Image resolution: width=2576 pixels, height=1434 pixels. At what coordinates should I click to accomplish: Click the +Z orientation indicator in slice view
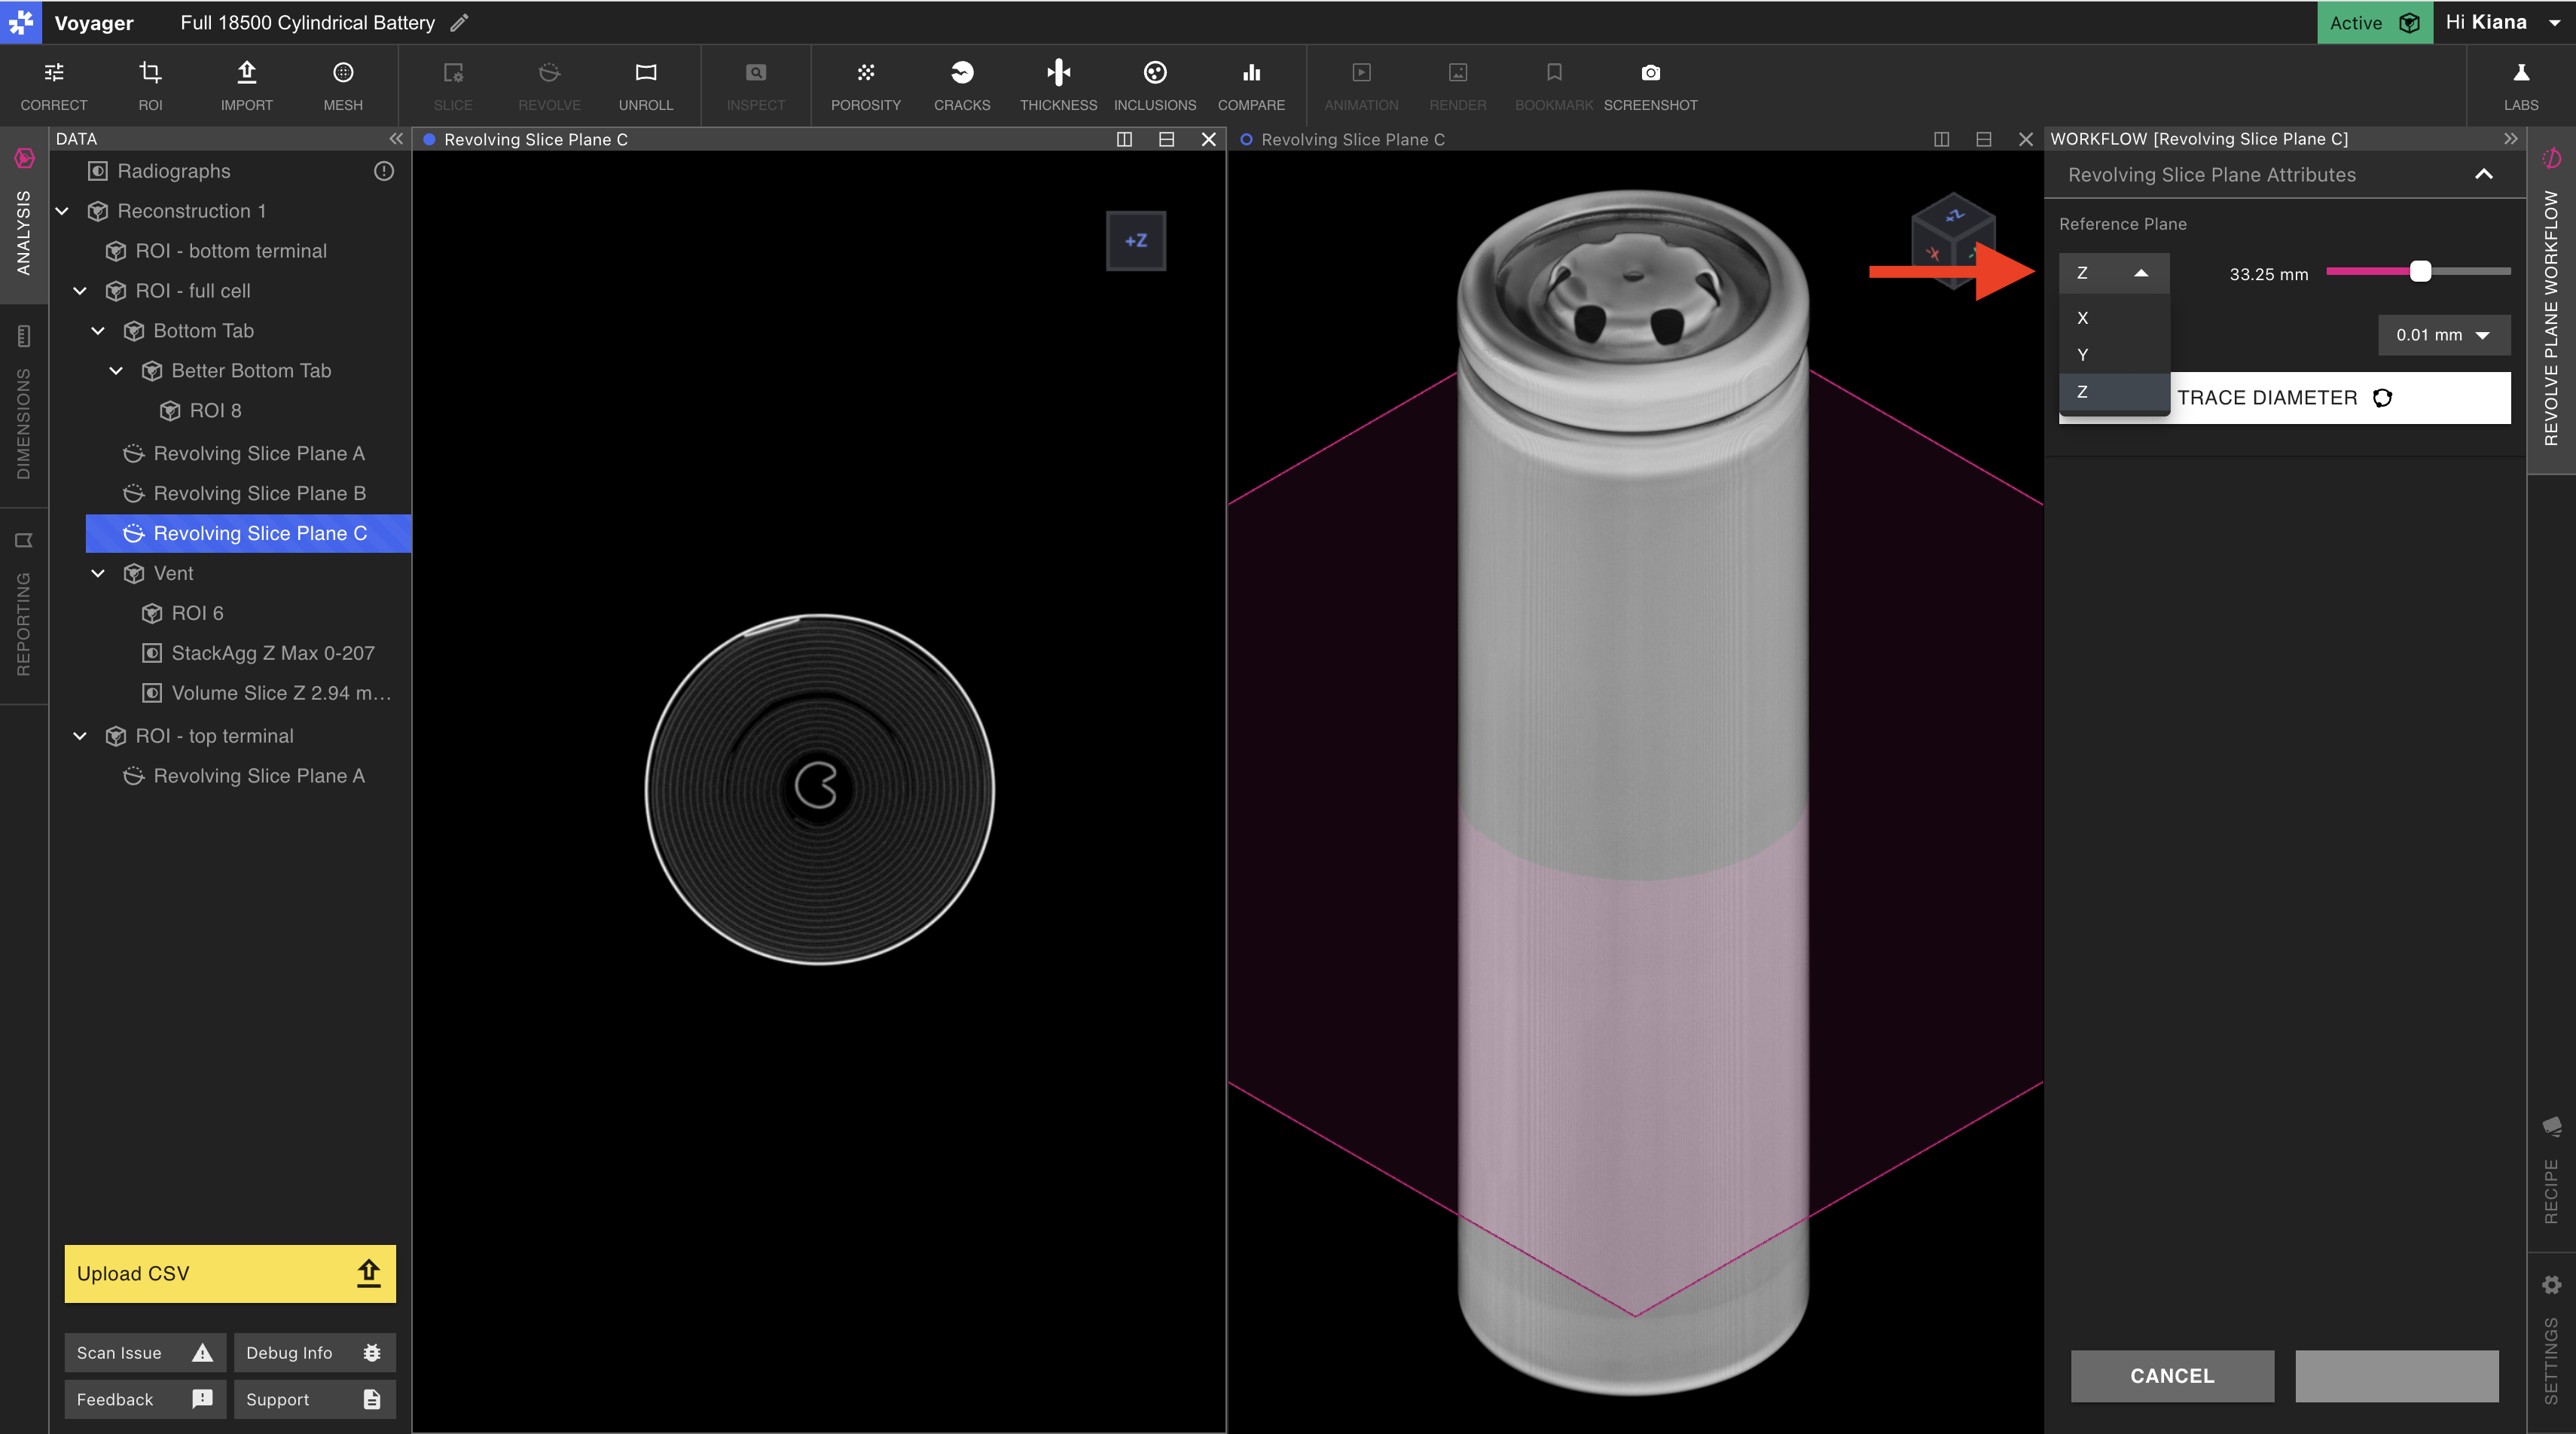[x=1136, y=241]
